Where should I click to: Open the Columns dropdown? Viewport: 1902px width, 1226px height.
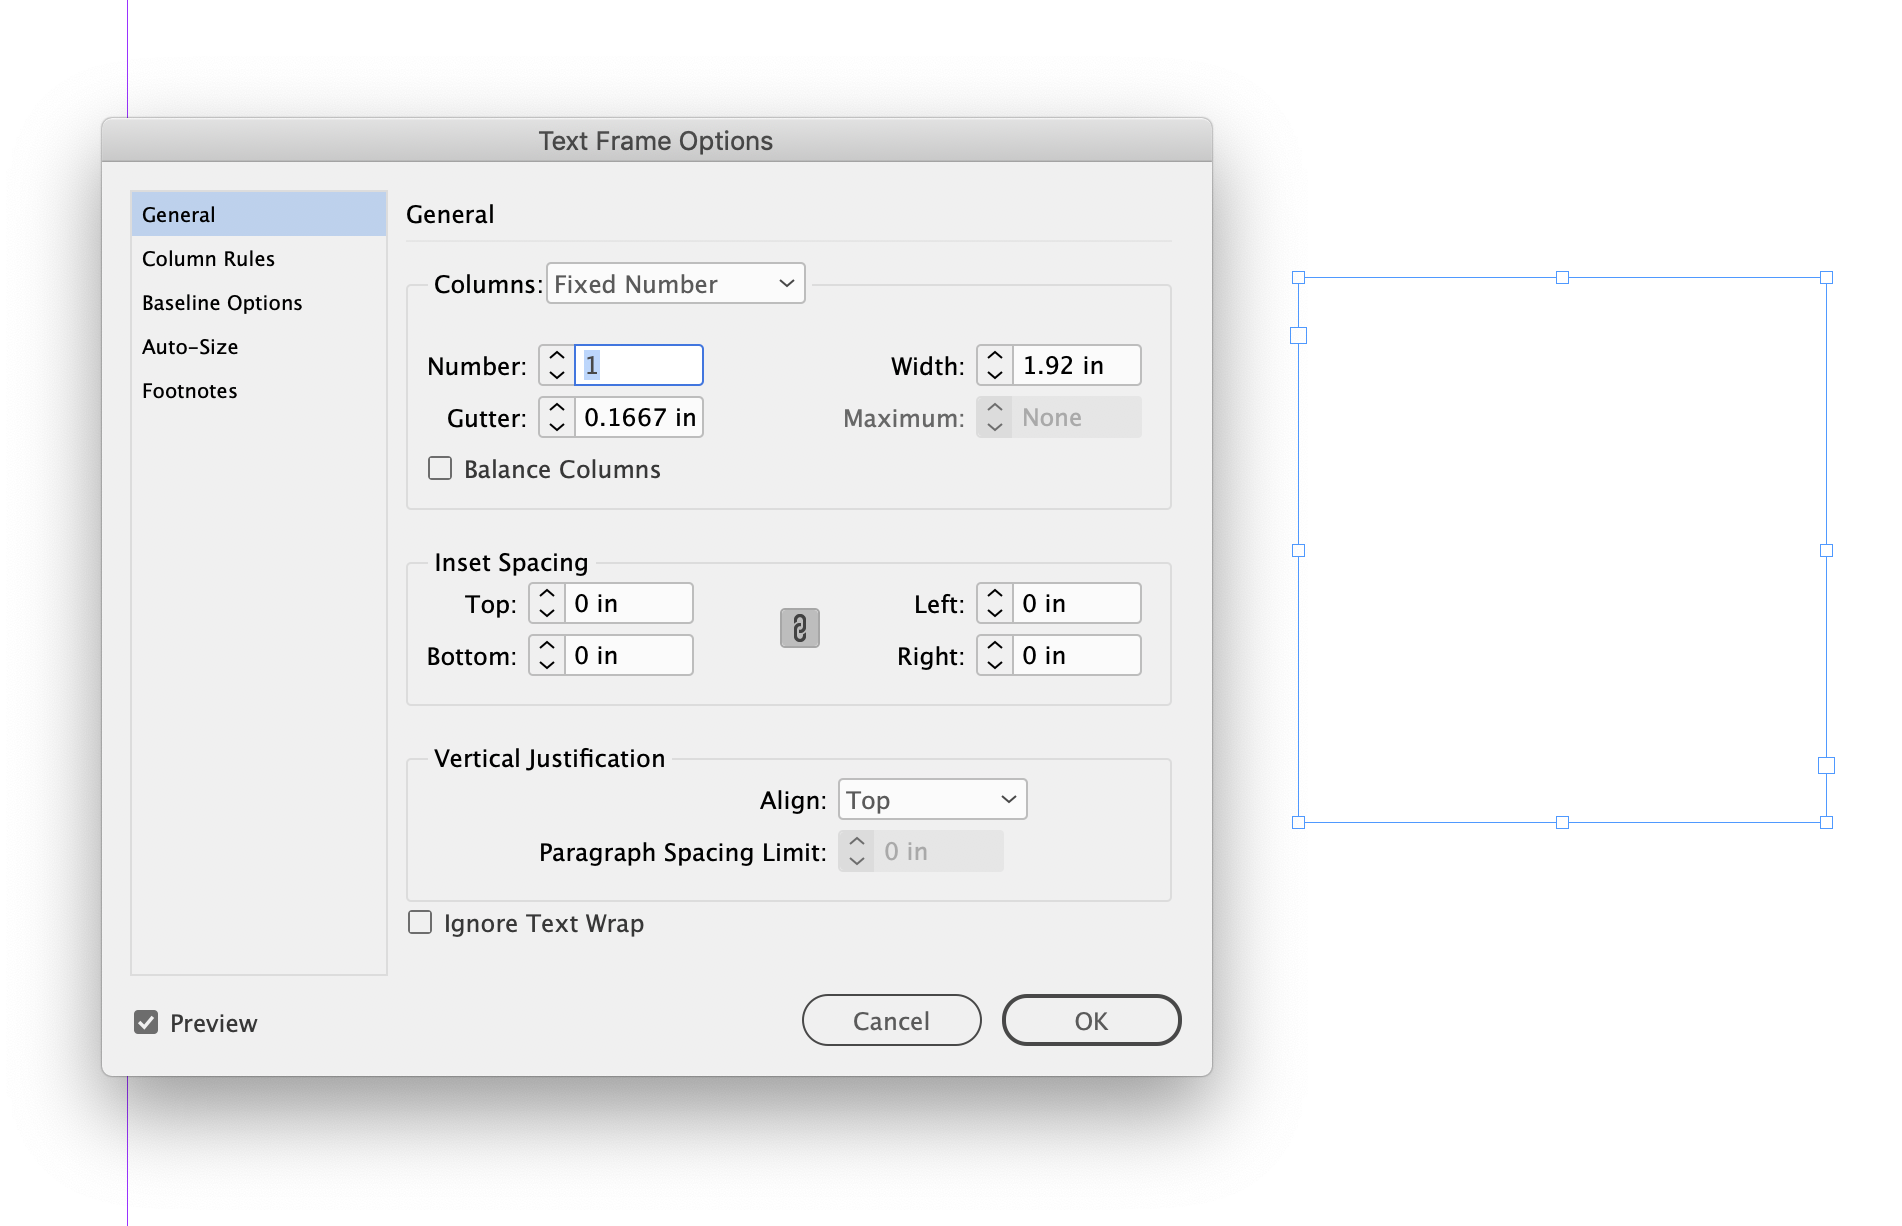pyautogui.click(x=675, y=283)
